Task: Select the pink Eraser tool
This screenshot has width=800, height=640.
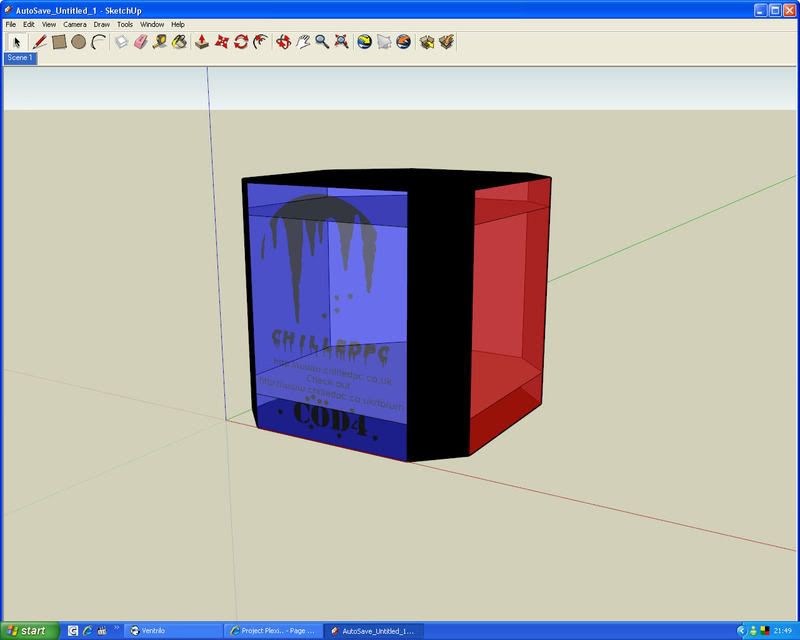Action: (x=141, y=42)
